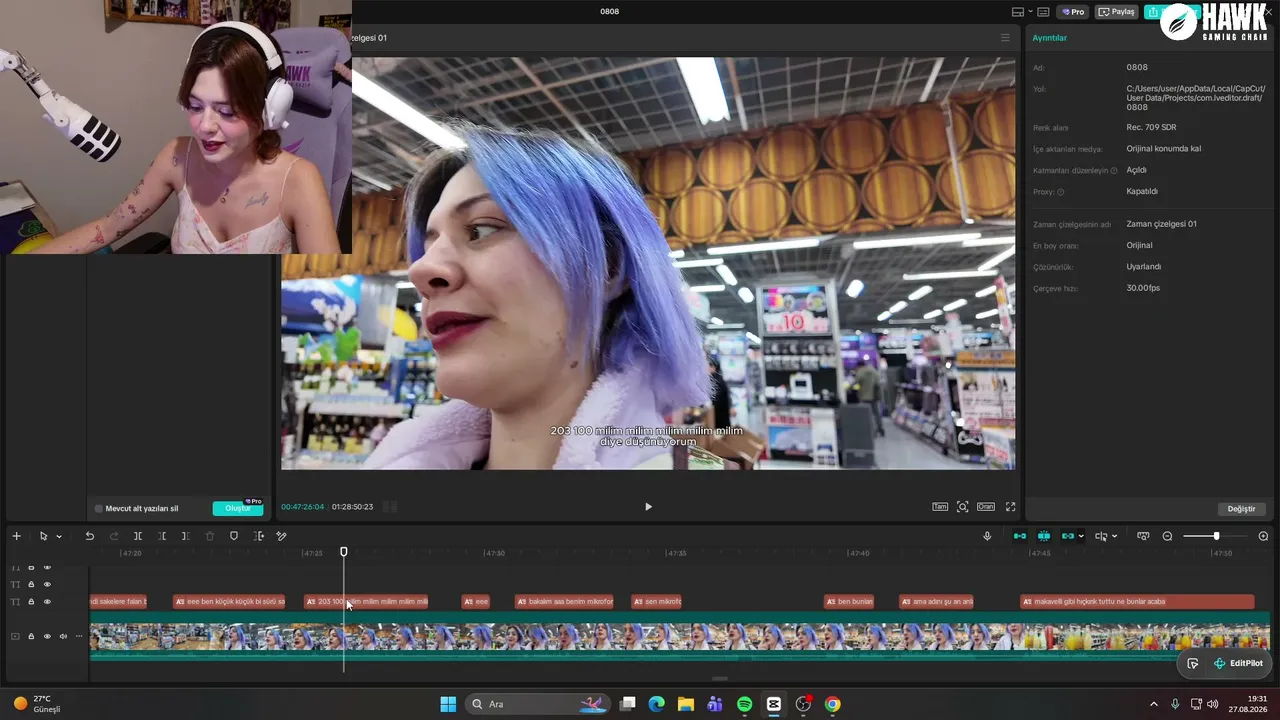Hide the main video track
Image resolution: width=1280 pixels, height=720 pixels.
coord(47,636)
